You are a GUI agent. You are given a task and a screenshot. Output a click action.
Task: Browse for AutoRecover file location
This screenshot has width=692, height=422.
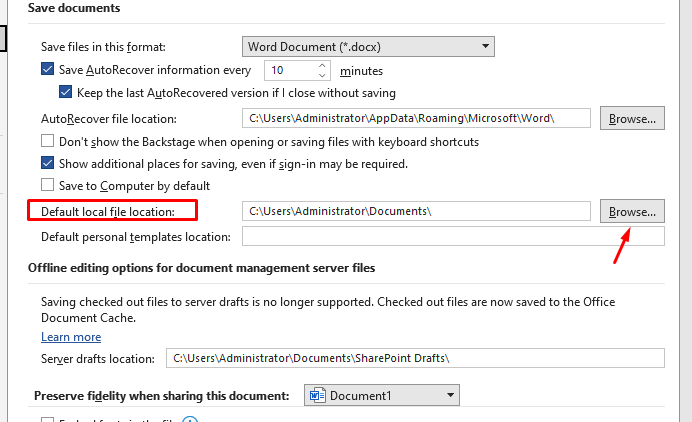click(x=632, y=118)
